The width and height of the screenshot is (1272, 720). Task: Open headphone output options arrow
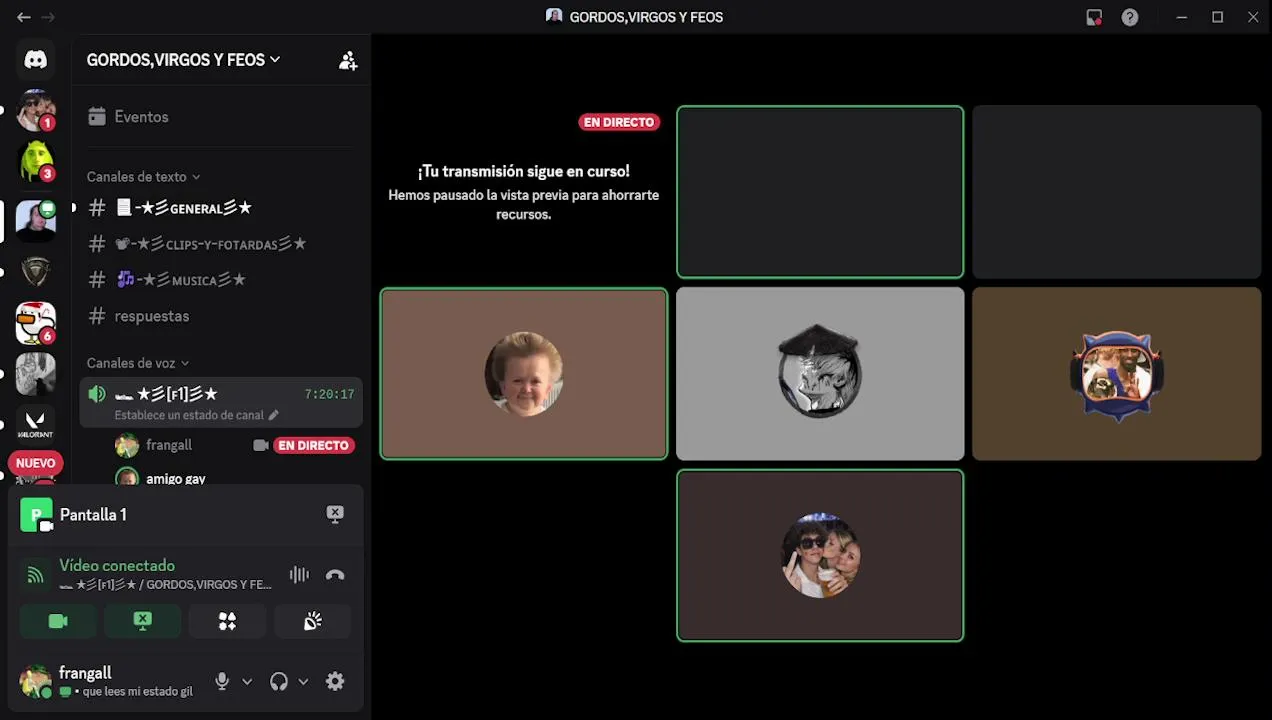pyautogui.click(x=303, y=681)
